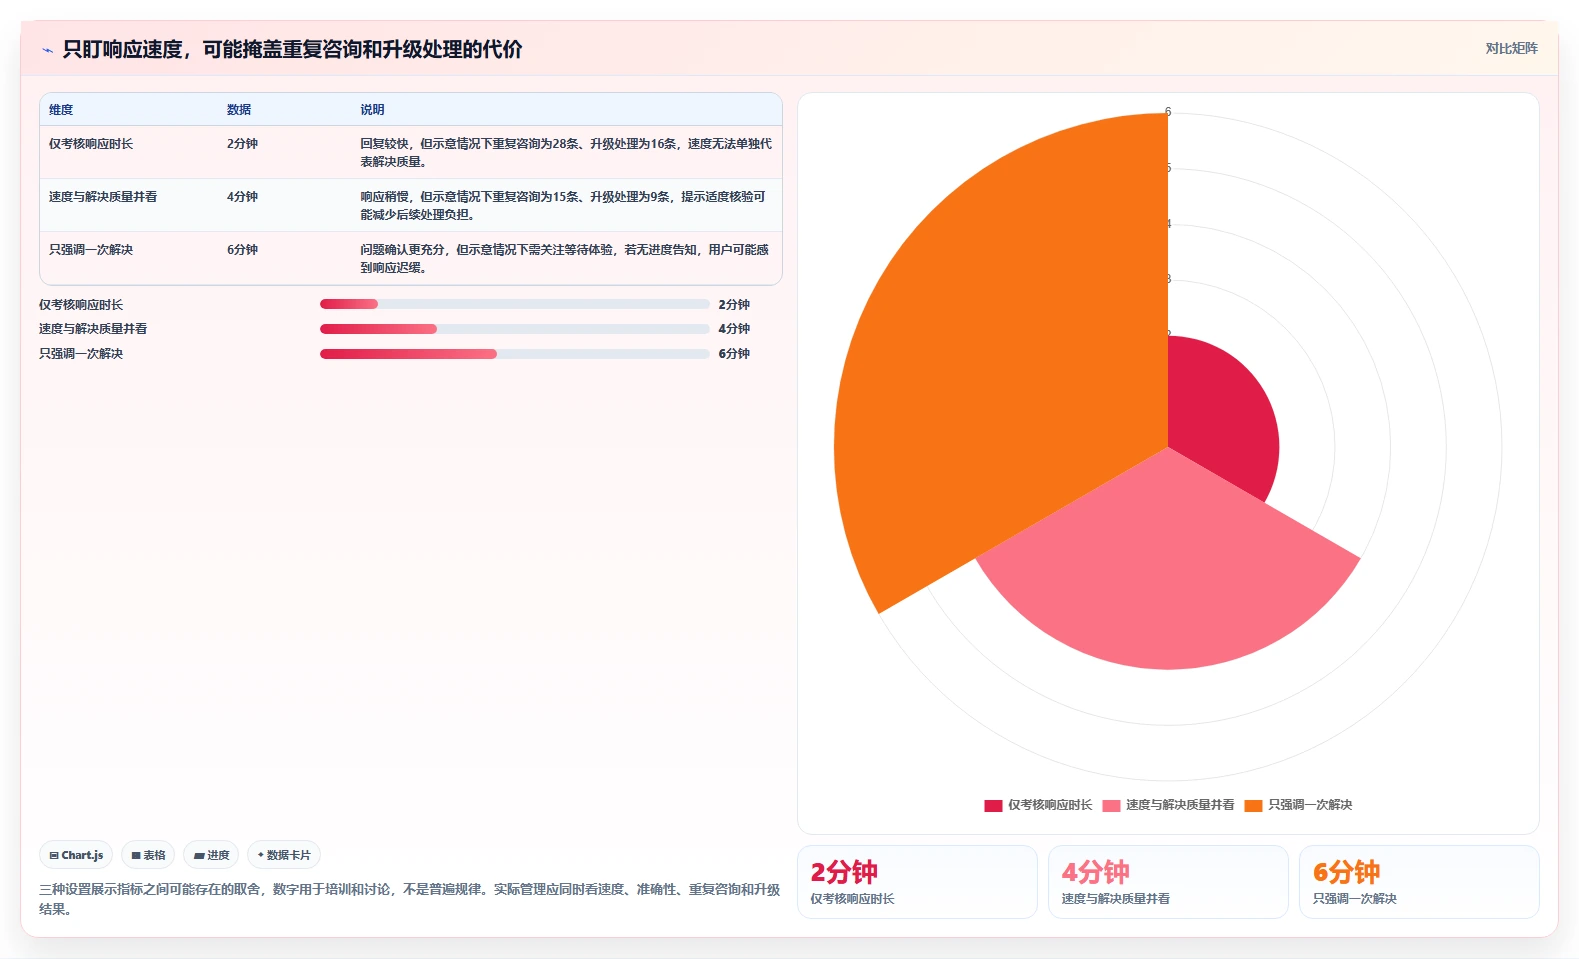The height and width of the screenshot is (959, 1579).
Task: Open the 4分钟 data card
Action: pos(1168,882)
